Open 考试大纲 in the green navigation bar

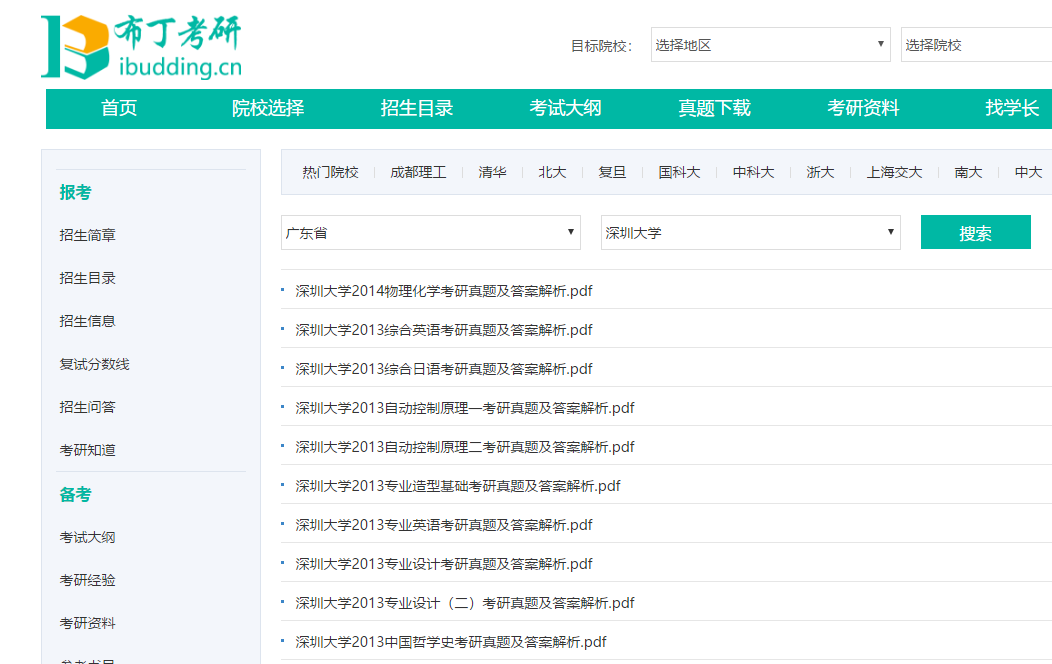pos(566,108)
